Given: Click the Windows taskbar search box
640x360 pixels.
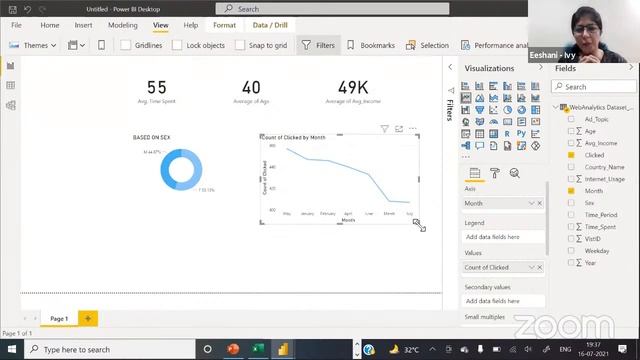Looking at the screenshot, I should click(x=110, y=349).
